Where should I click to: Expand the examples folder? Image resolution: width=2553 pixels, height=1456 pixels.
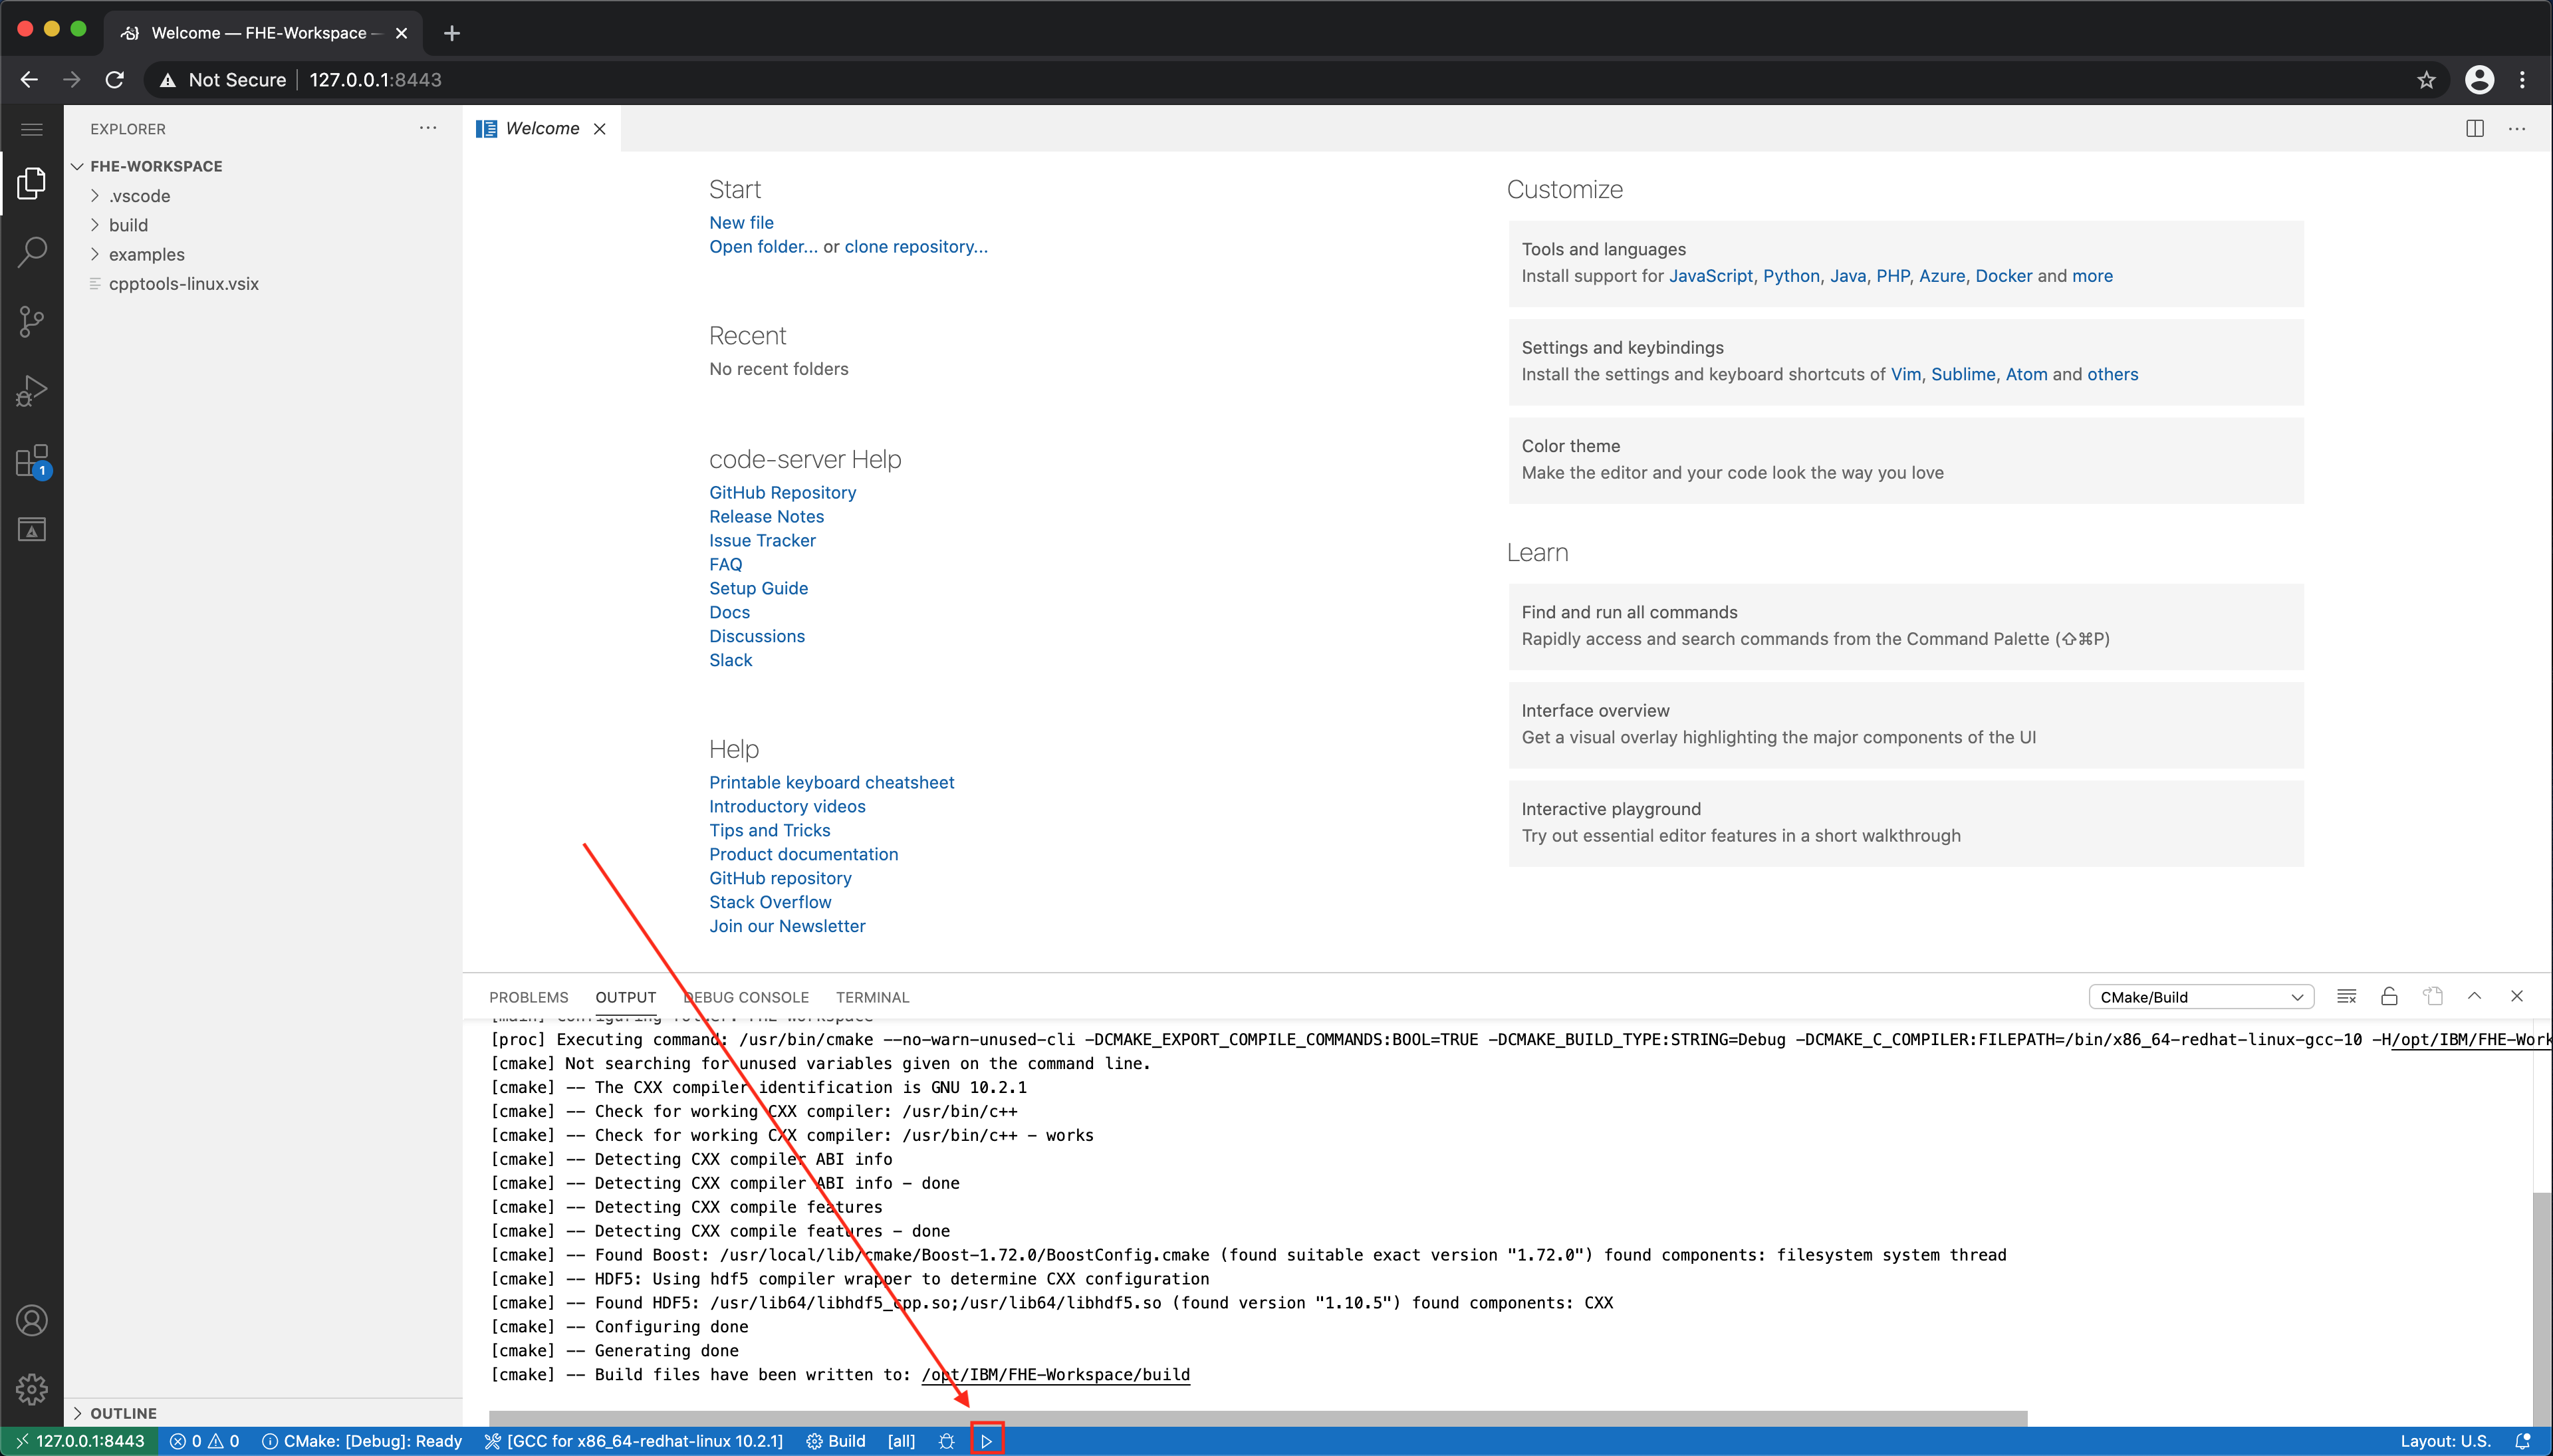(x=146, y=254)
